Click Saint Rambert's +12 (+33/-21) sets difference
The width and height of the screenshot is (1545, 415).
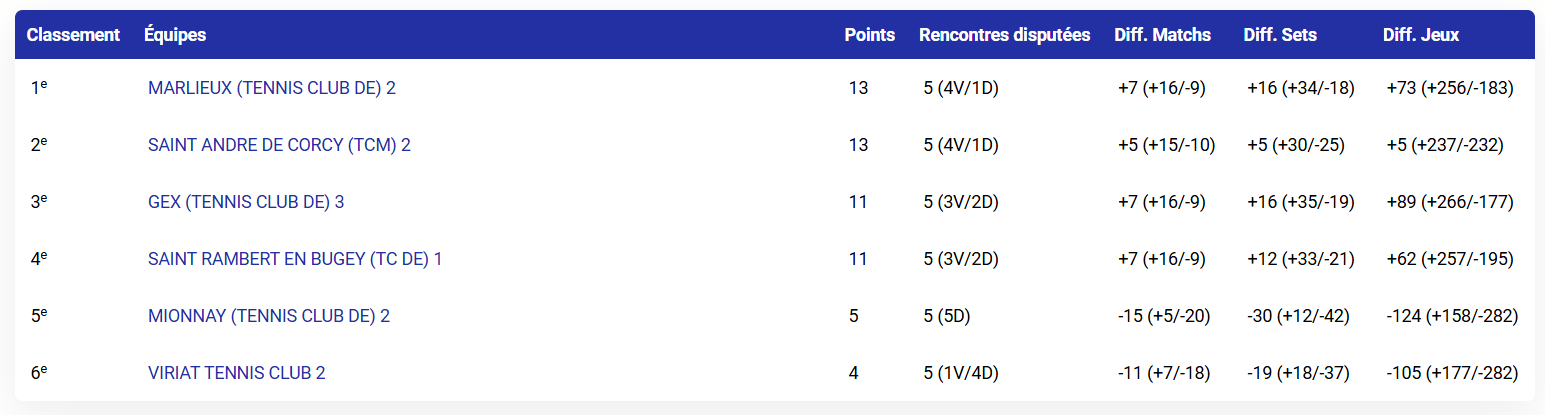[1300, 259]
